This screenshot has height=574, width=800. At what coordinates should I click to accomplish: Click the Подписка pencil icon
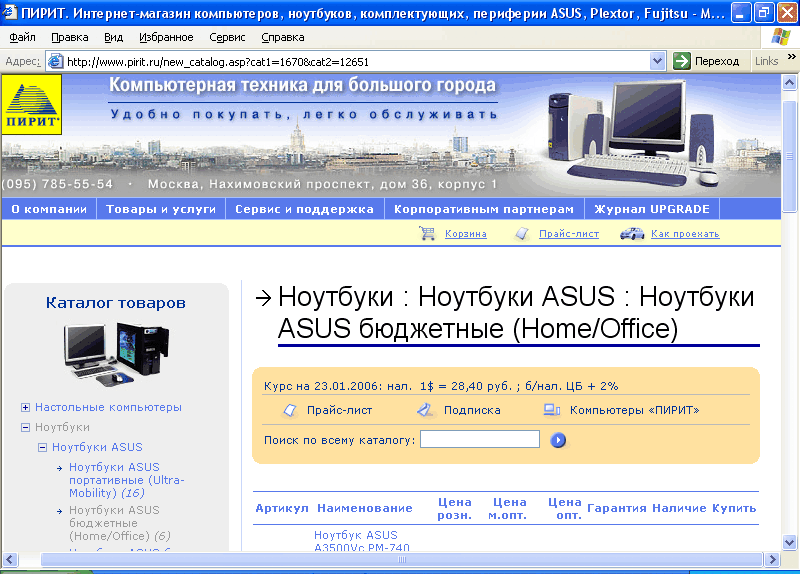[x=424, y=410]
